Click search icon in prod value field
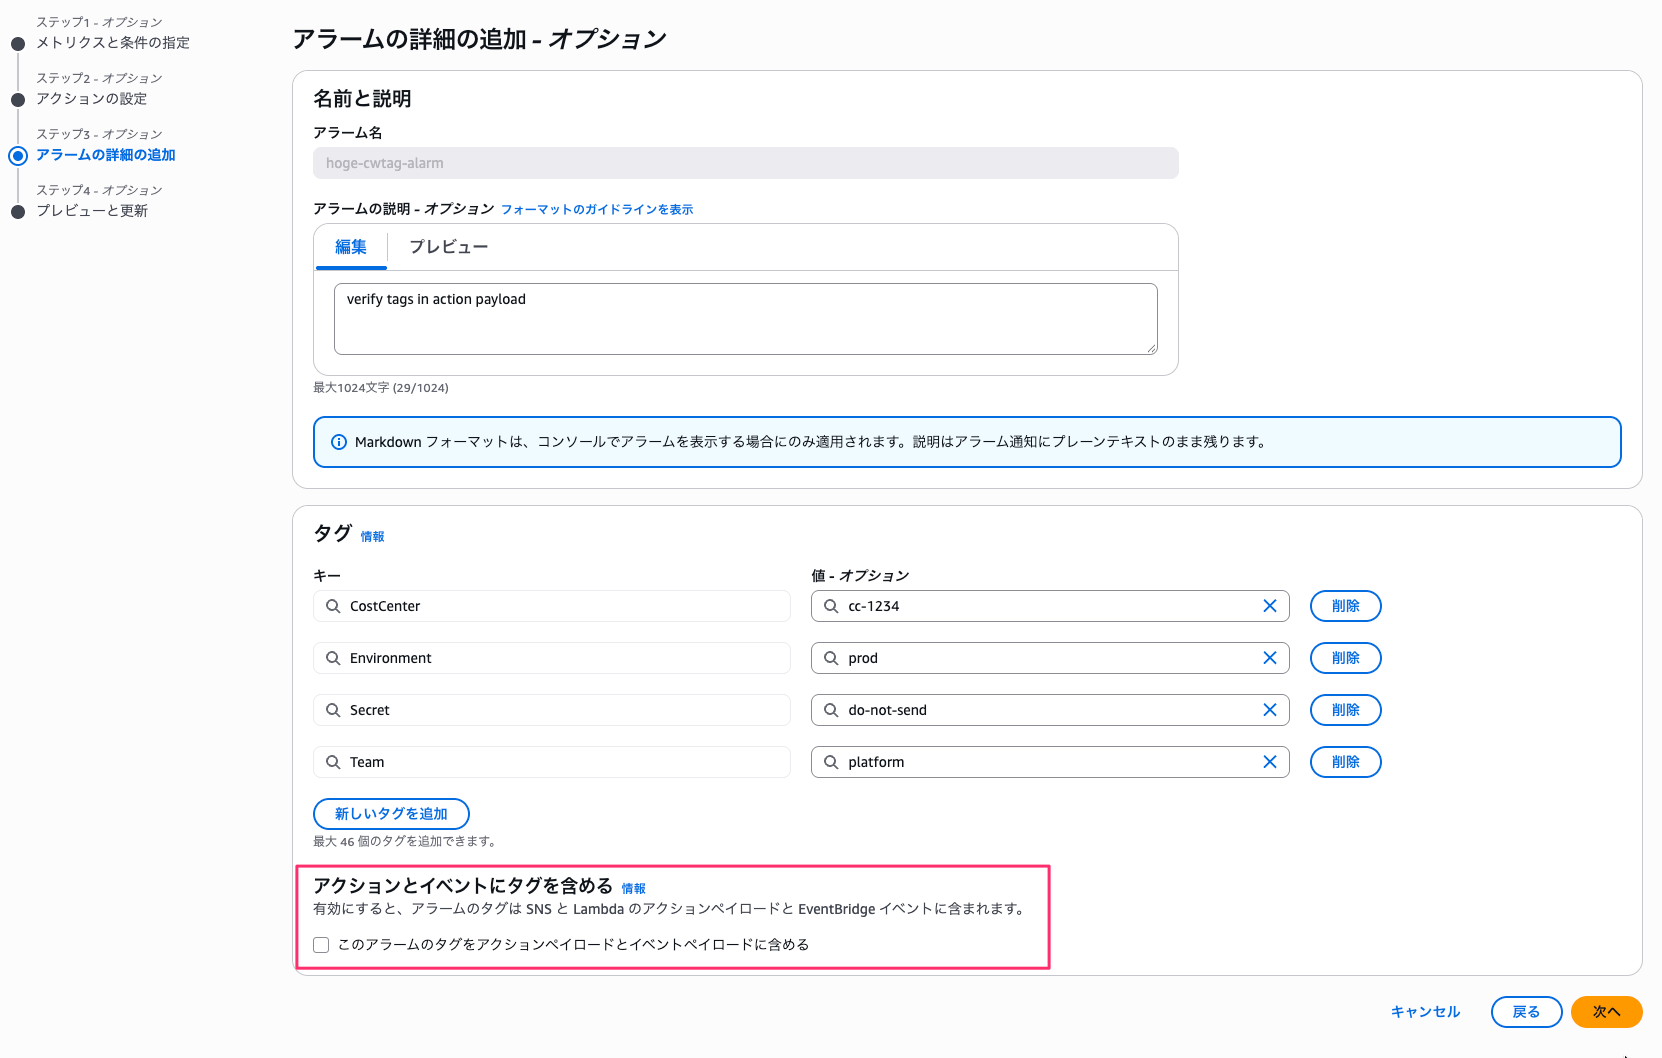The height and width of the screenshot is (1058, 1662). tap(831, 658)
